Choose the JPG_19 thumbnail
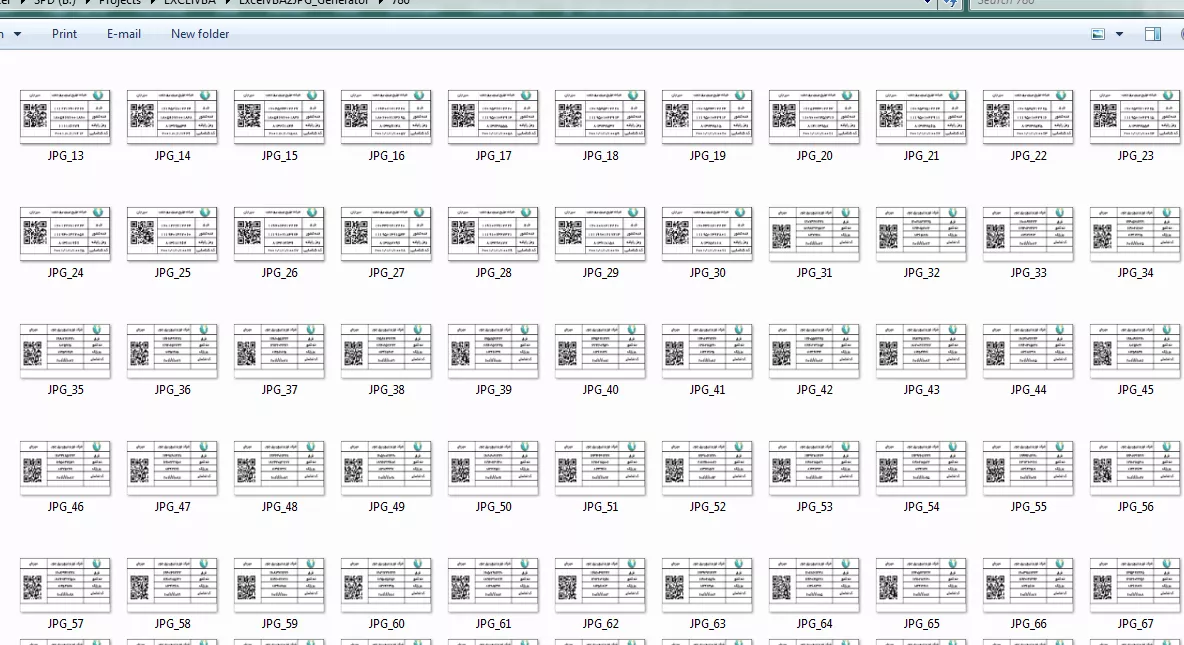The image size is (1184, 645). [x=708, y=116]
